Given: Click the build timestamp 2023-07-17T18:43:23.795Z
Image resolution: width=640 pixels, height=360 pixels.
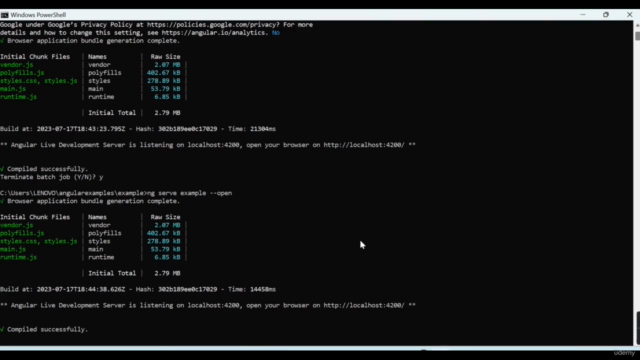Looking at the screenshot, I should pyautogui.click(x=81, y=129).
